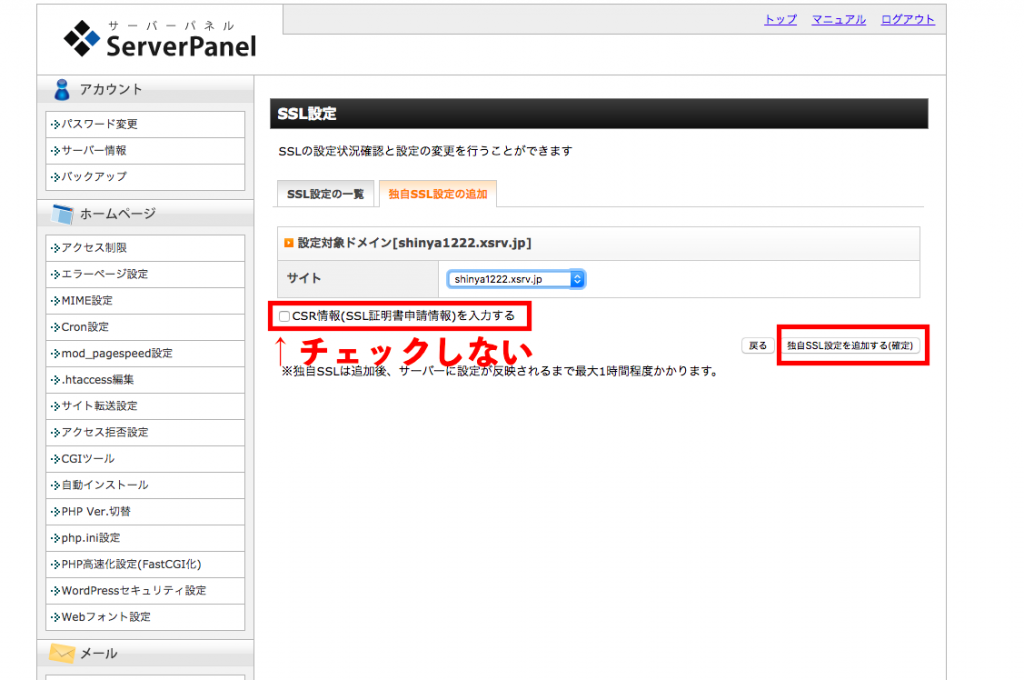
Task: Open アクセス拒否設定
Action: pos(145,432)
